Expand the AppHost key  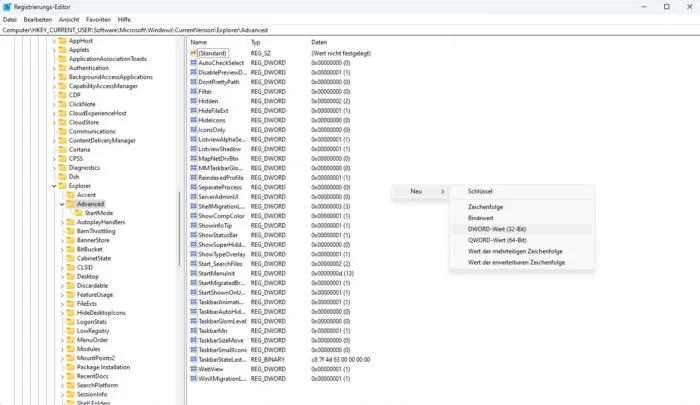pyautogui.click(x=54, y=41)
